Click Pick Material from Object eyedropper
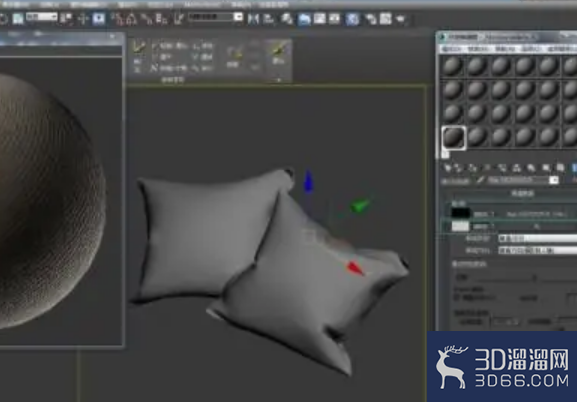This screenshot has height=402, width=577. 480,180
